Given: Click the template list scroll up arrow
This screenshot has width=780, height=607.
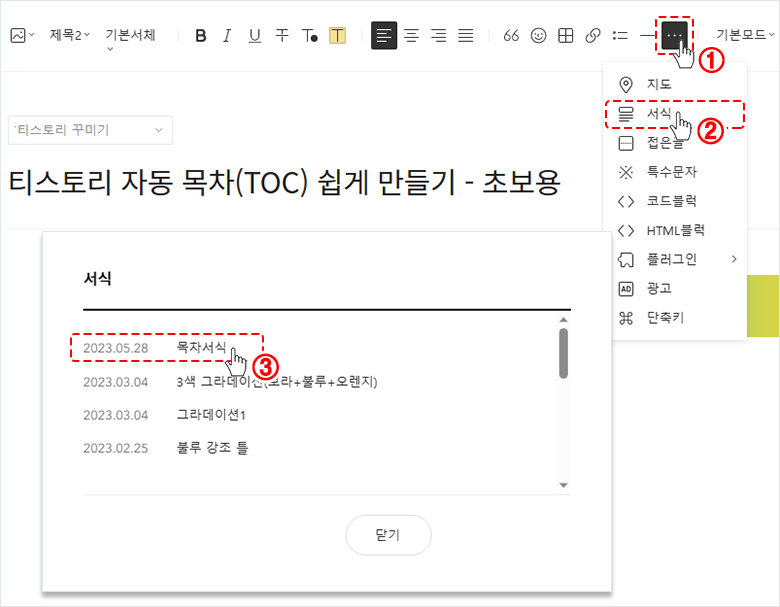Looking at the screenshot, I should pyautogui.click(x=563, y=320).
